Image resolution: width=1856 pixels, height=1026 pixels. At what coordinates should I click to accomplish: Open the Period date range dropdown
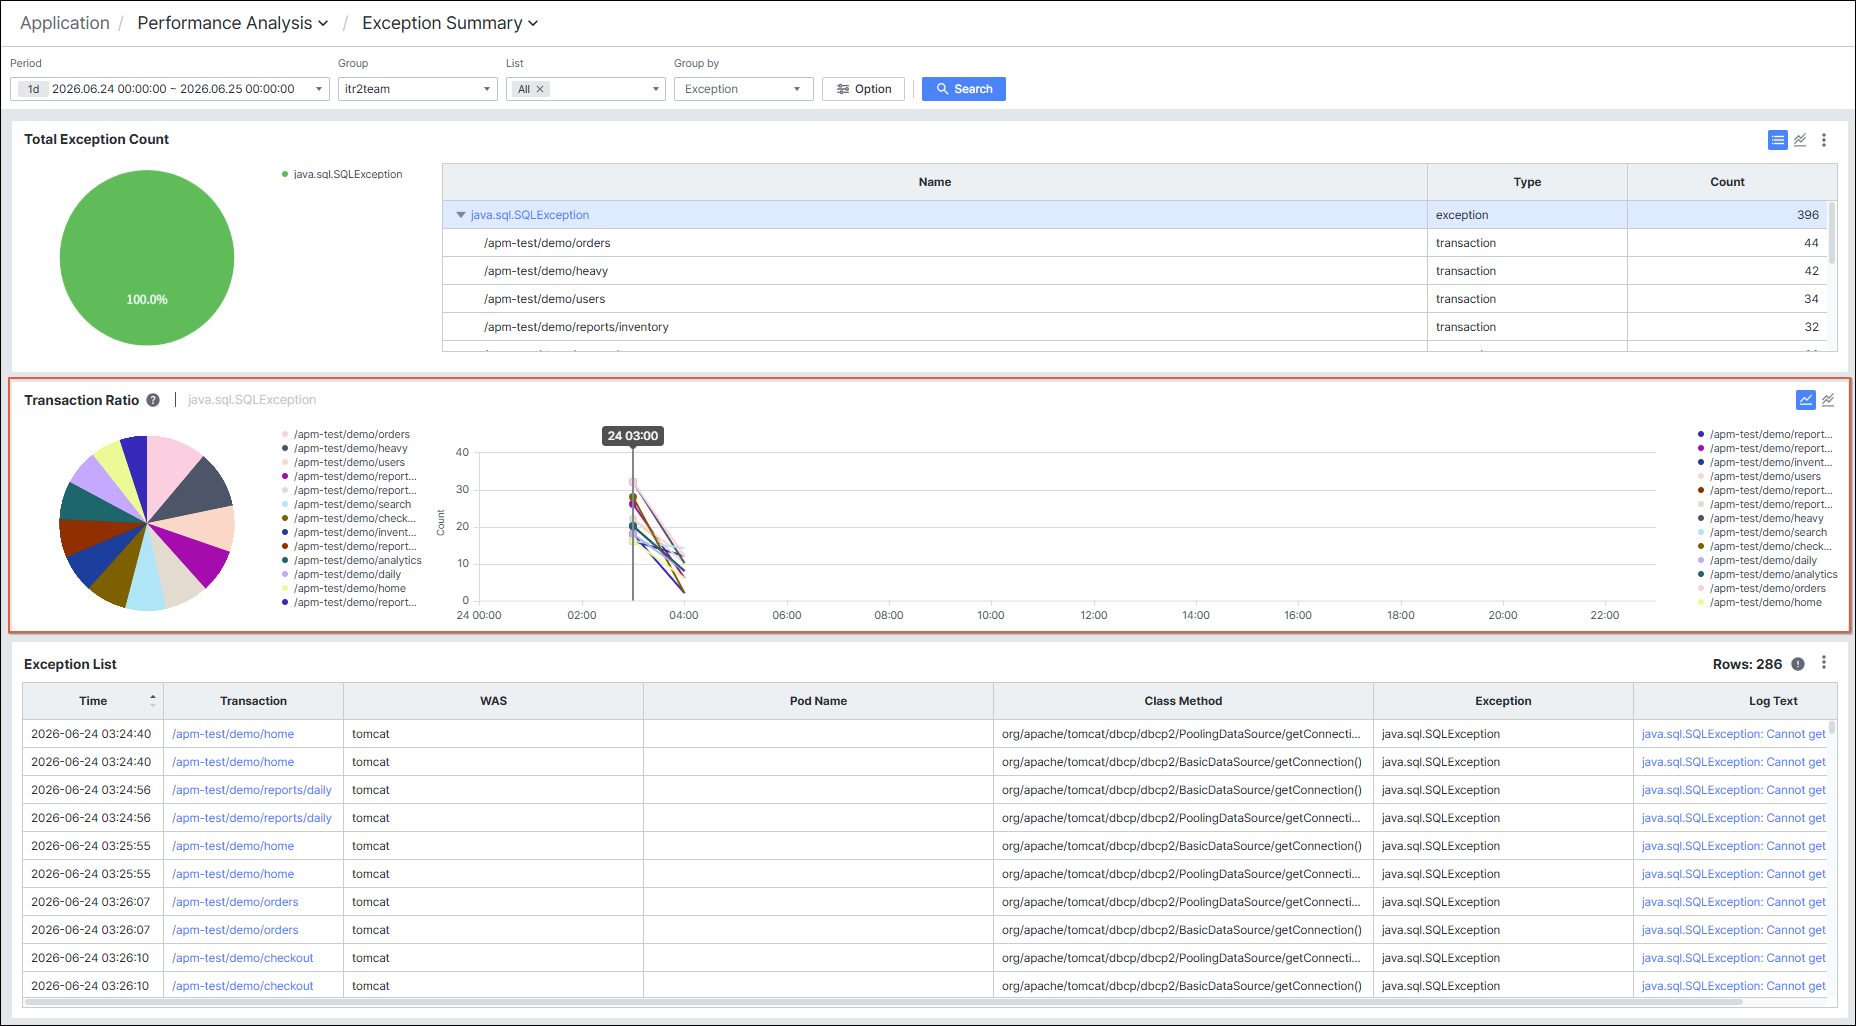[170, 89]
